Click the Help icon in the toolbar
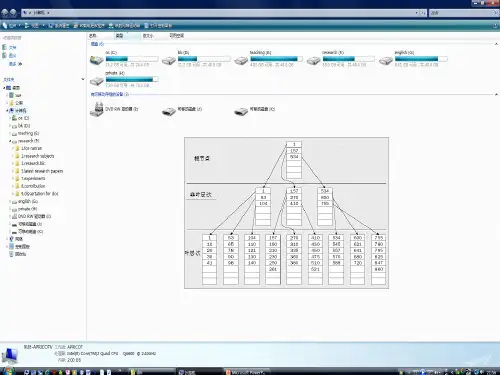 tap(496, 26)
